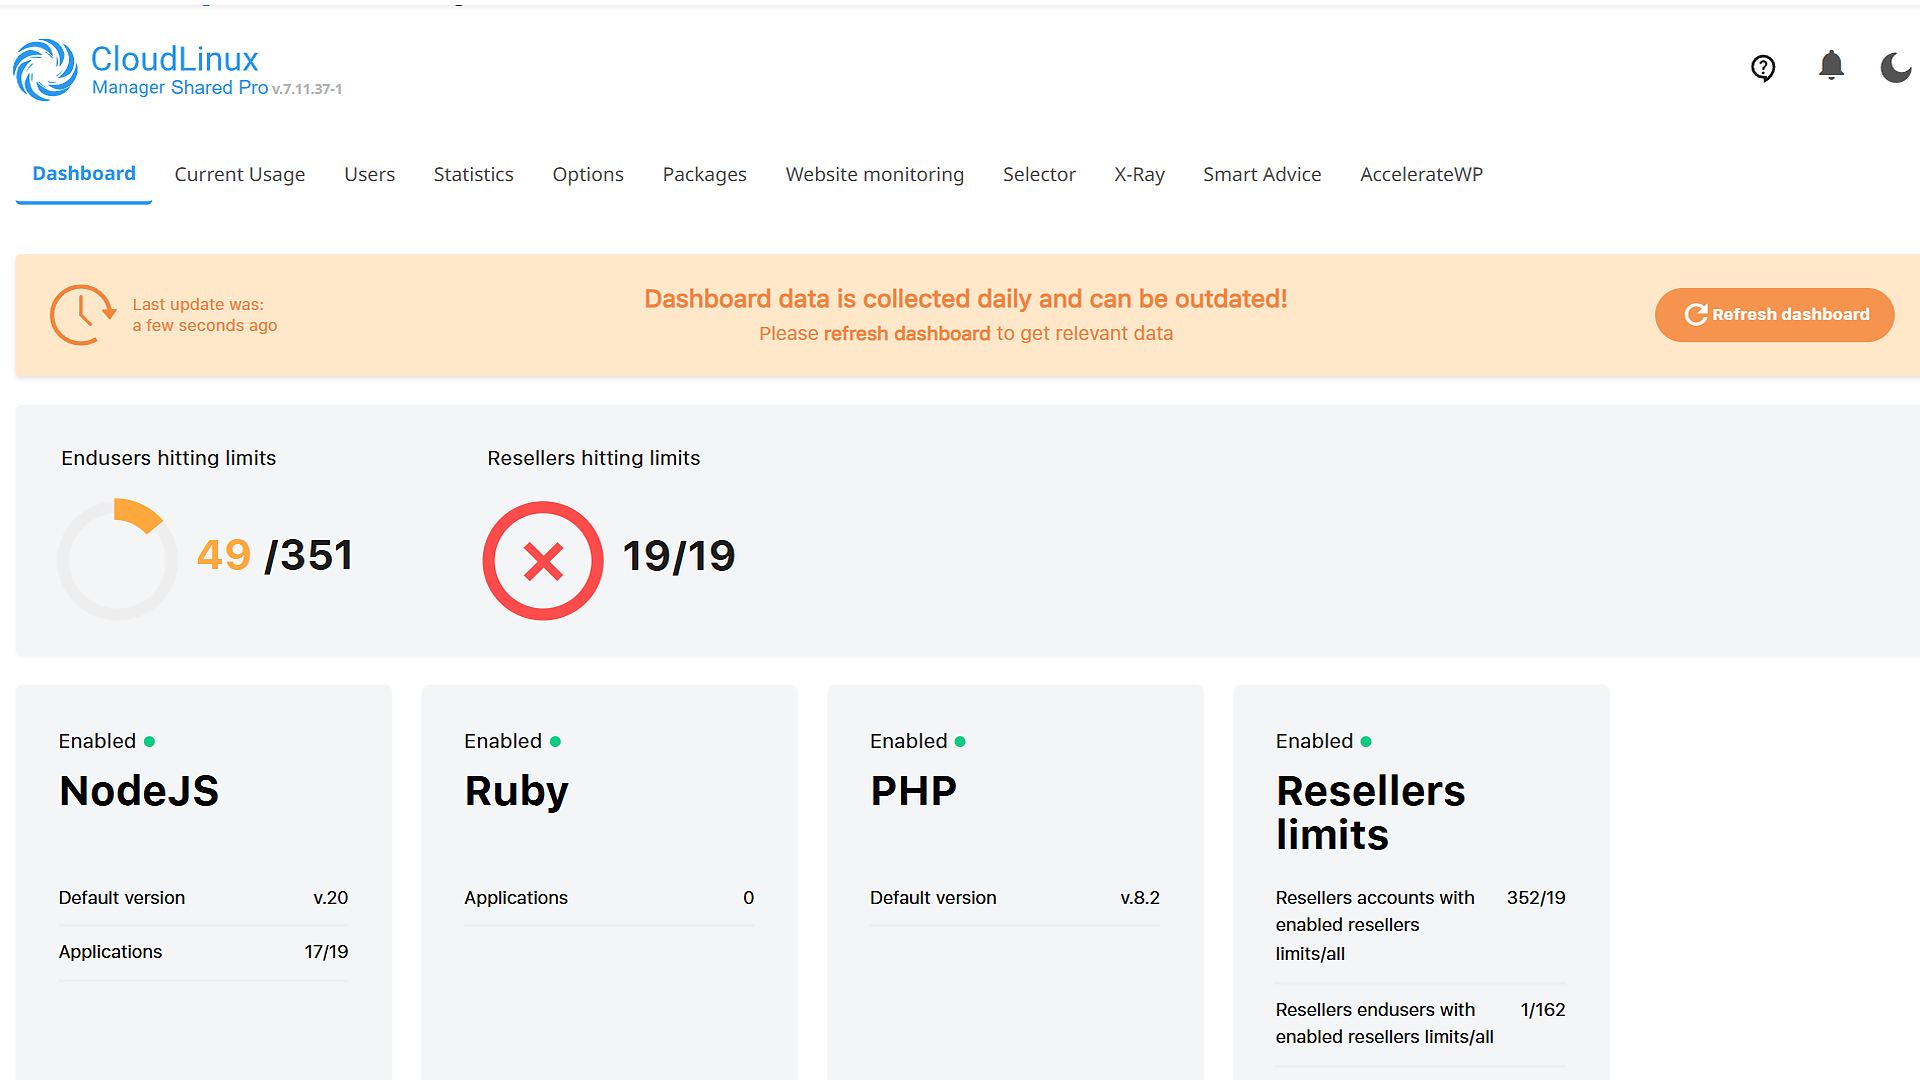The image size is (1920, 1080).
Task: Click the red X resellers limit icon
Action: click(543, 561)
